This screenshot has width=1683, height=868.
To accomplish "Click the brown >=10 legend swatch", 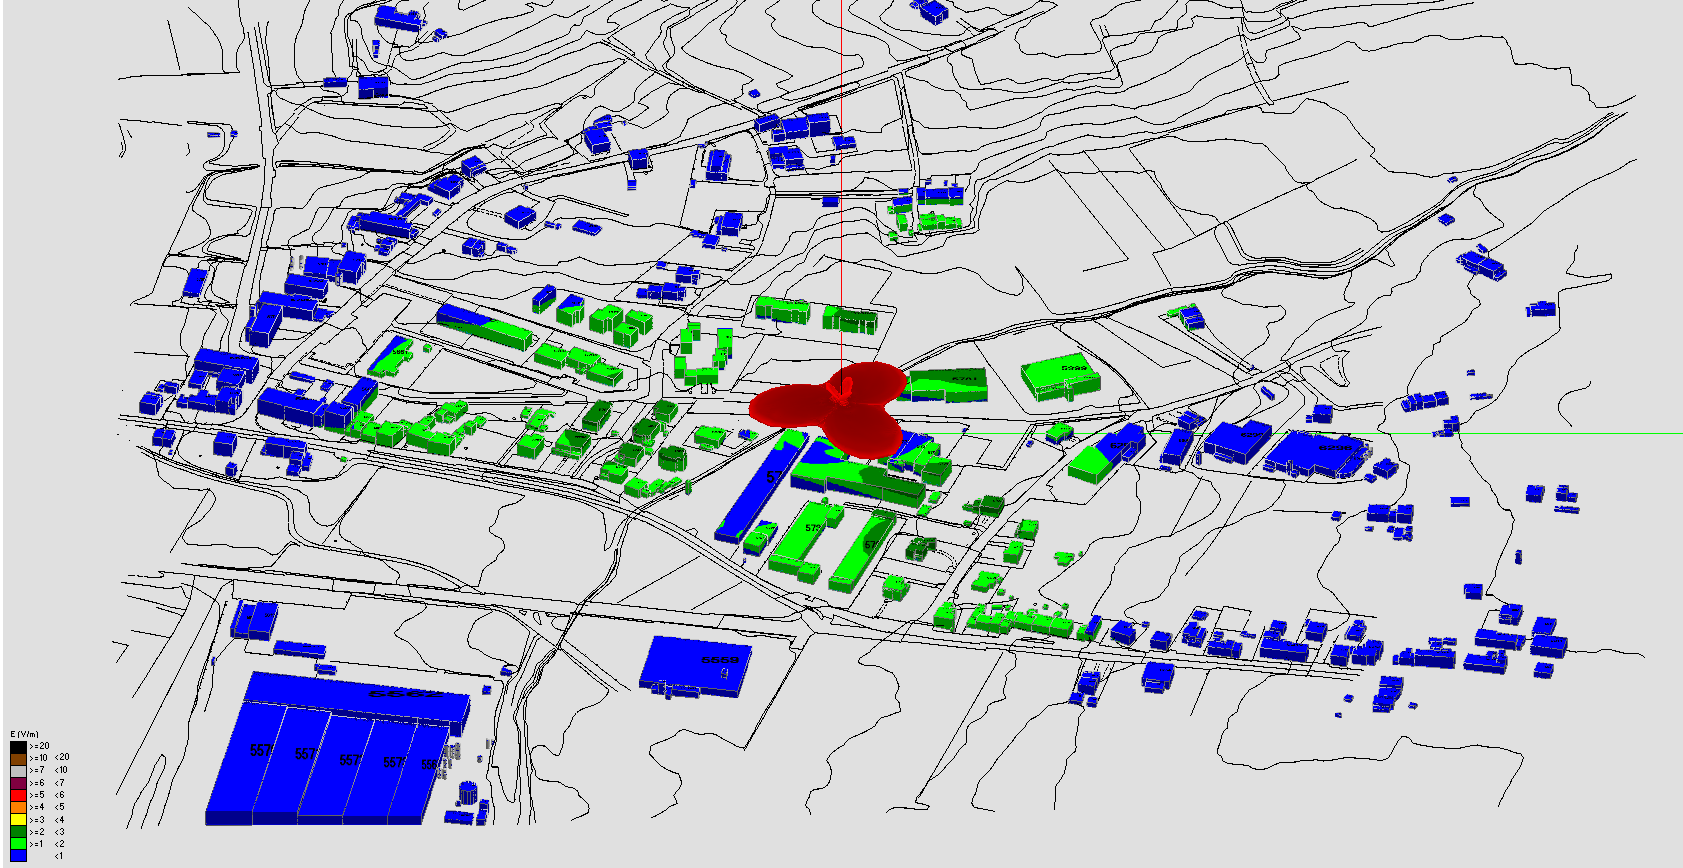I will point(18,759).
